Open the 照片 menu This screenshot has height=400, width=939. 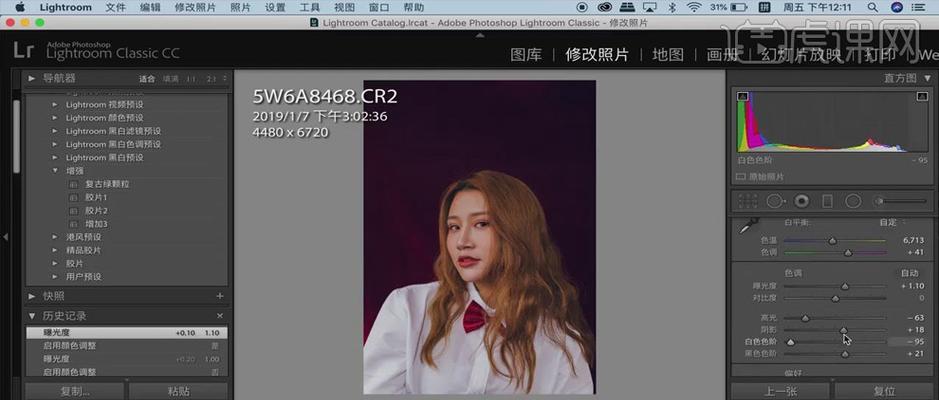pyautogui.click(x=240, y=7)
